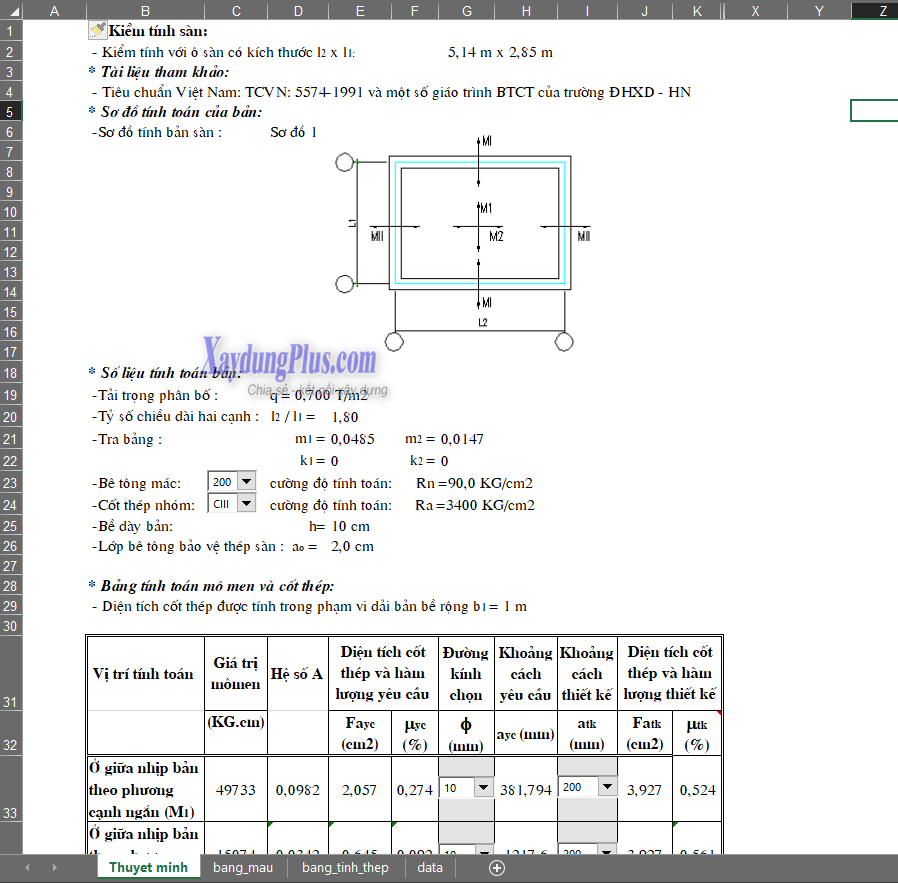Select column B header
Screen dimensions: 898x883
(145, 11)
